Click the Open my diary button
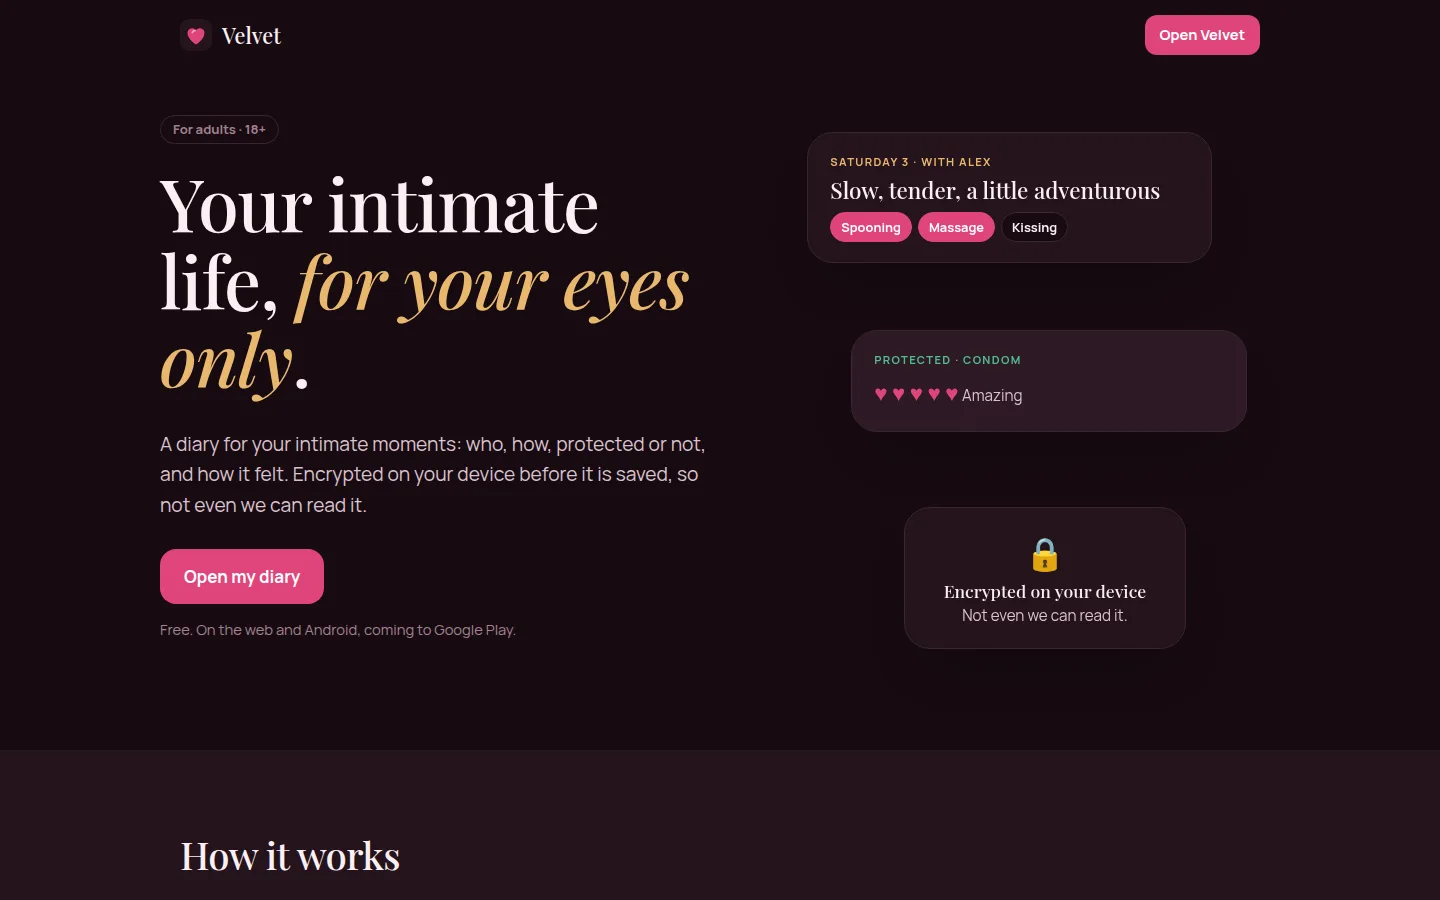 point(242,577)
